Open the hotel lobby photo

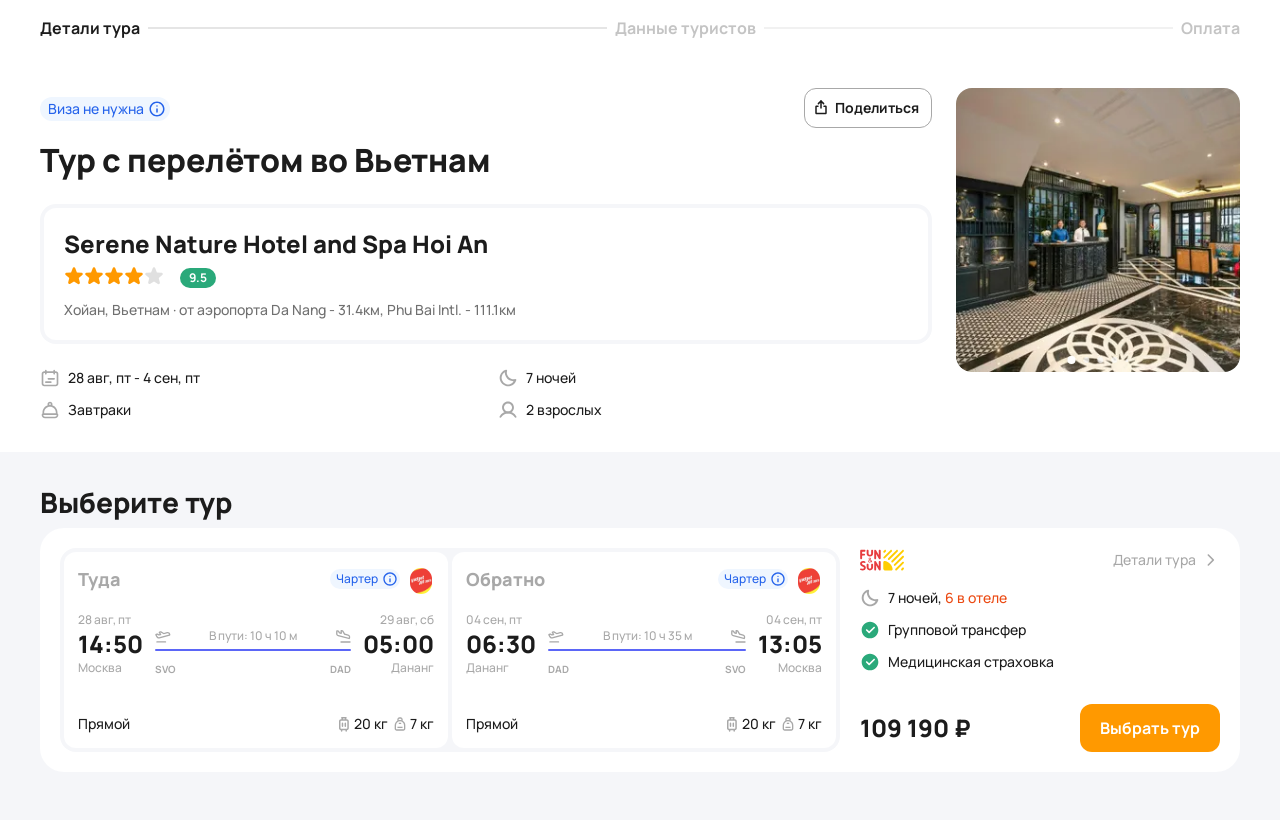[x=1098, y=230]
